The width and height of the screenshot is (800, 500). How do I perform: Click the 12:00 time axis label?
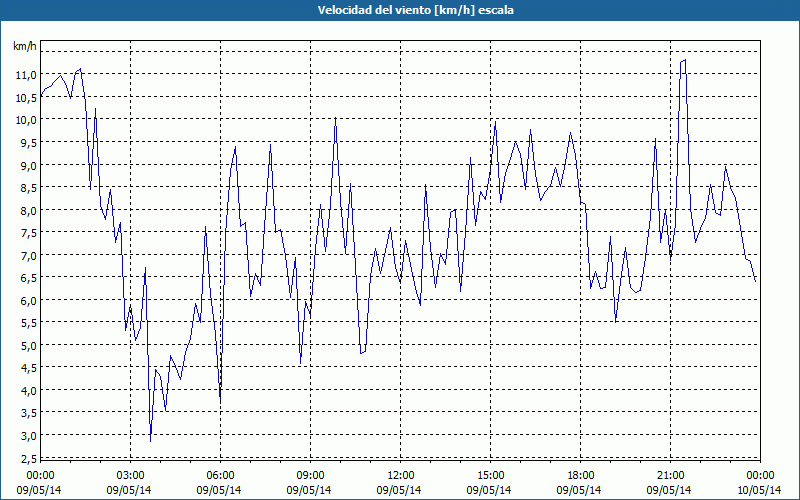click(401, 476)
